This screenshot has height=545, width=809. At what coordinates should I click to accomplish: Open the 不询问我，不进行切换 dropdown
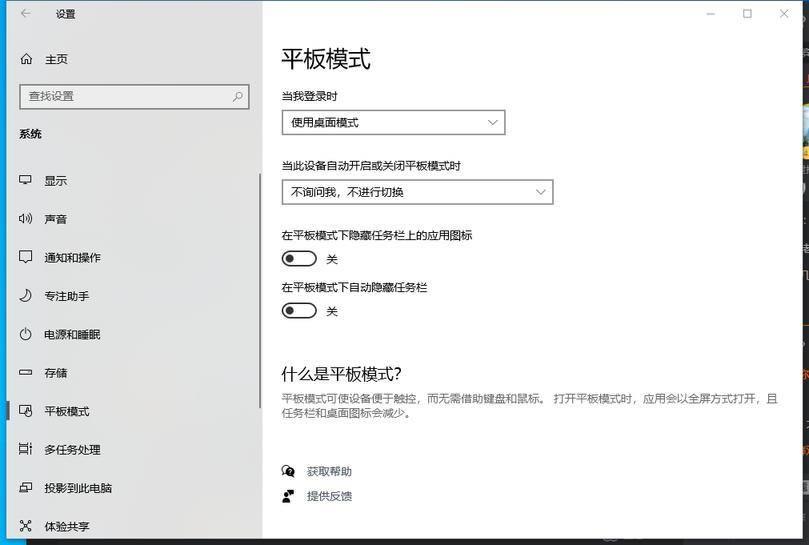[417, 193]
